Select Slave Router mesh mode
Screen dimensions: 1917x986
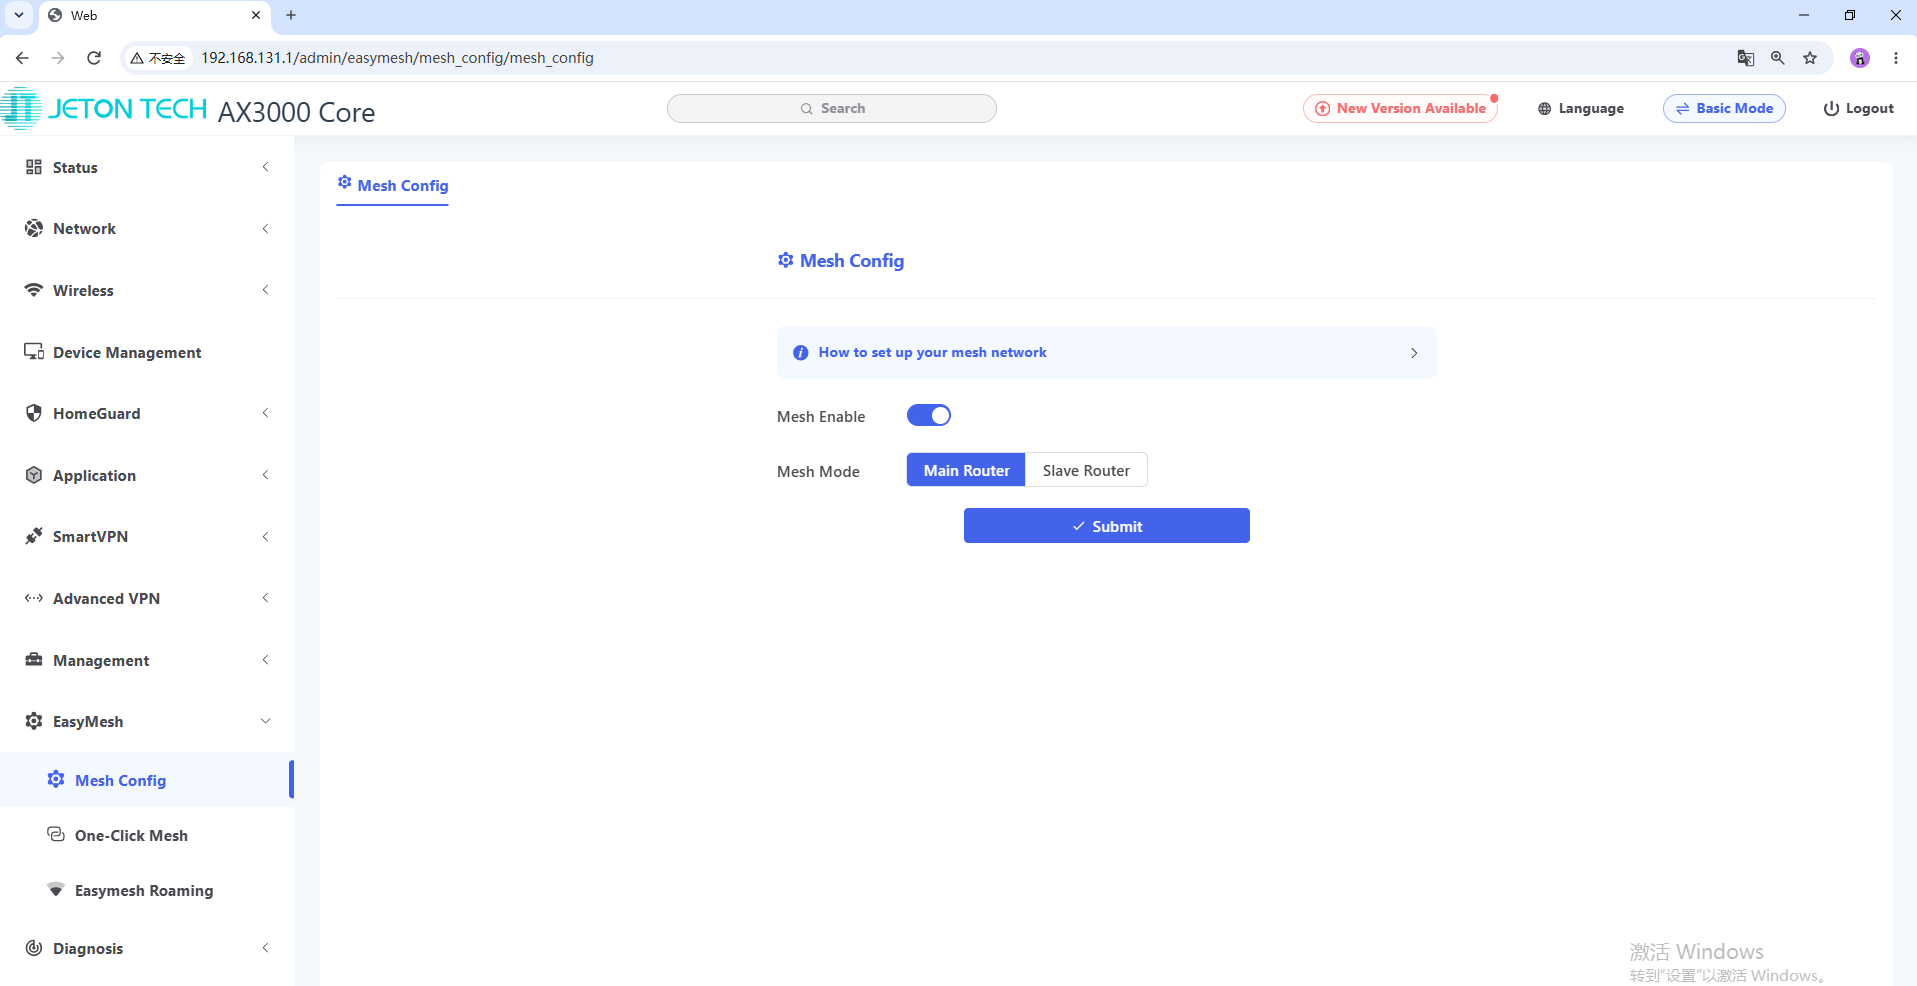click(1086, 470)
